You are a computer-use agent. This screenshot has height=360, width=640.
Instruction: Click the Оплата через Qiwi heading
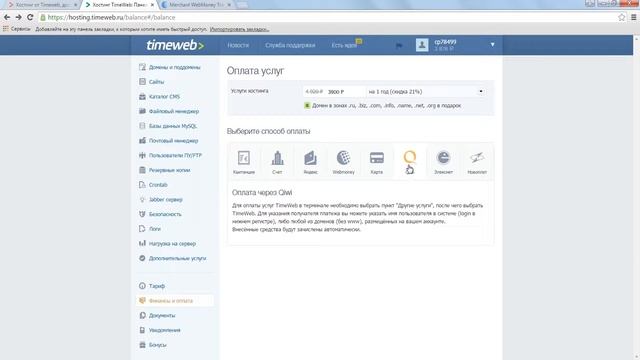262,192
